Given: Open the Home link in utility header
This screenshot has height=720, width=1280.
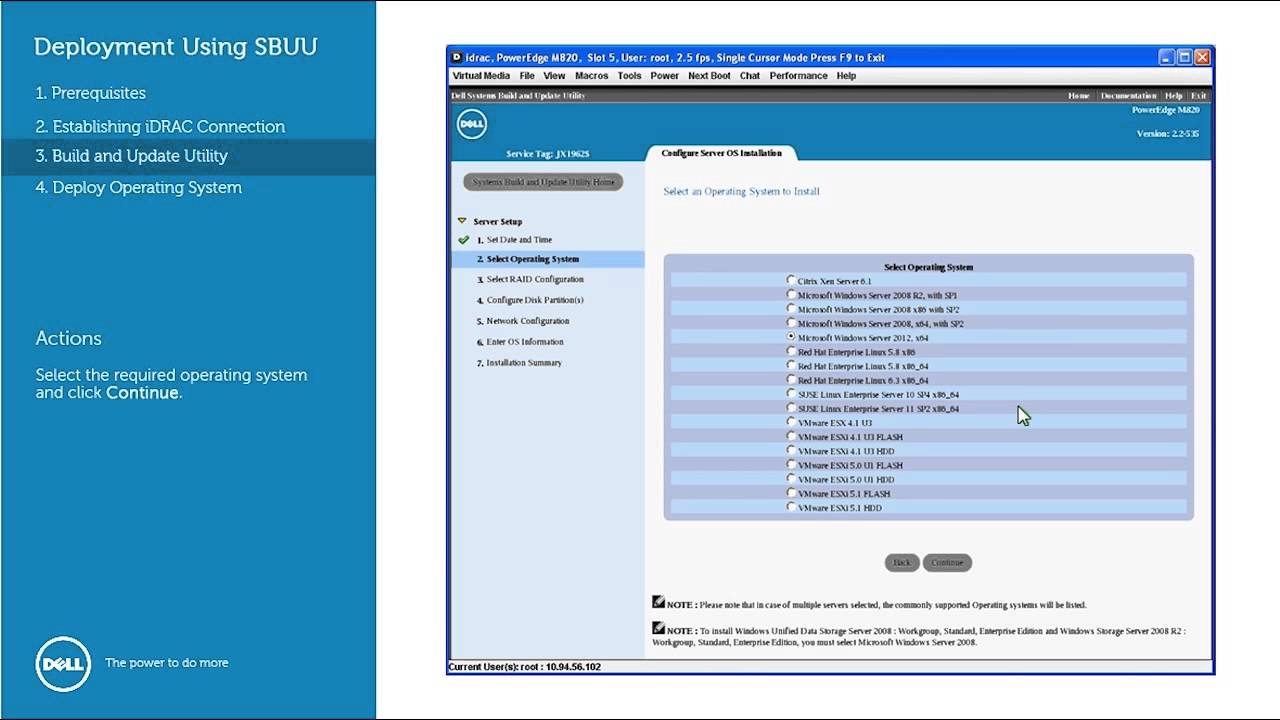Looking at the screenshot, I should click(x=1078, y=96).
